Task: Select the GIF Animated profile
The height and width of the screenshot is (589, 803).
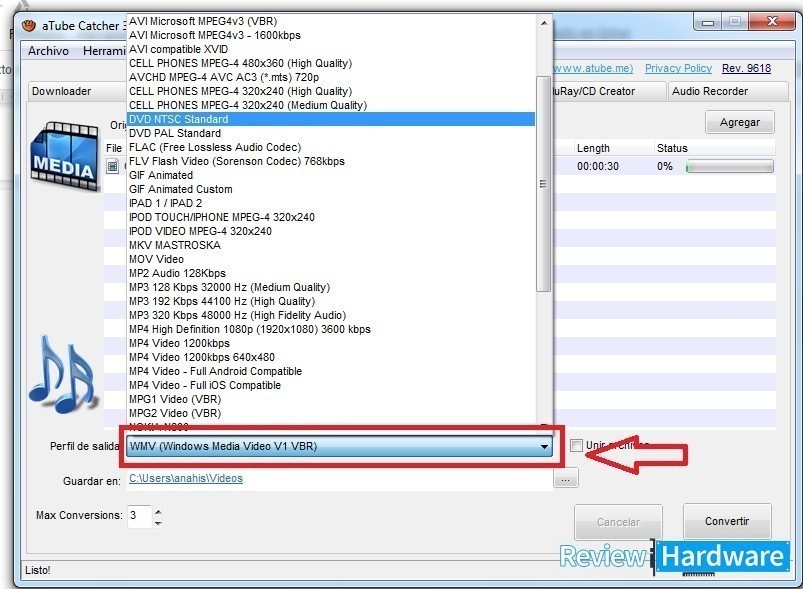Action: [x=331, y=175]
